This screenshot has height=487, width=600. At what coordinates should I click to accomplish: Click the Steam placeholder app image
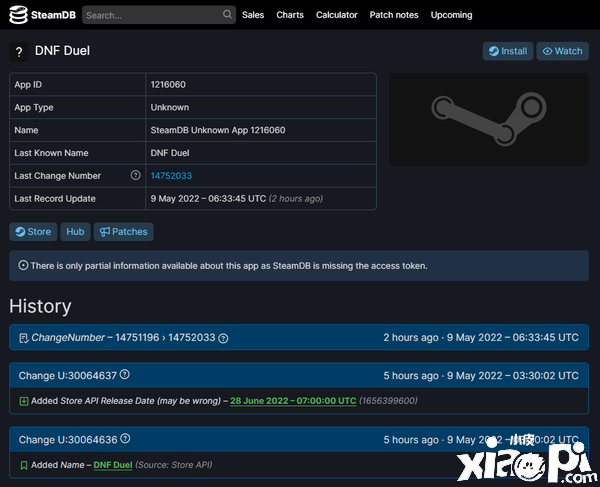coord(489,119)
